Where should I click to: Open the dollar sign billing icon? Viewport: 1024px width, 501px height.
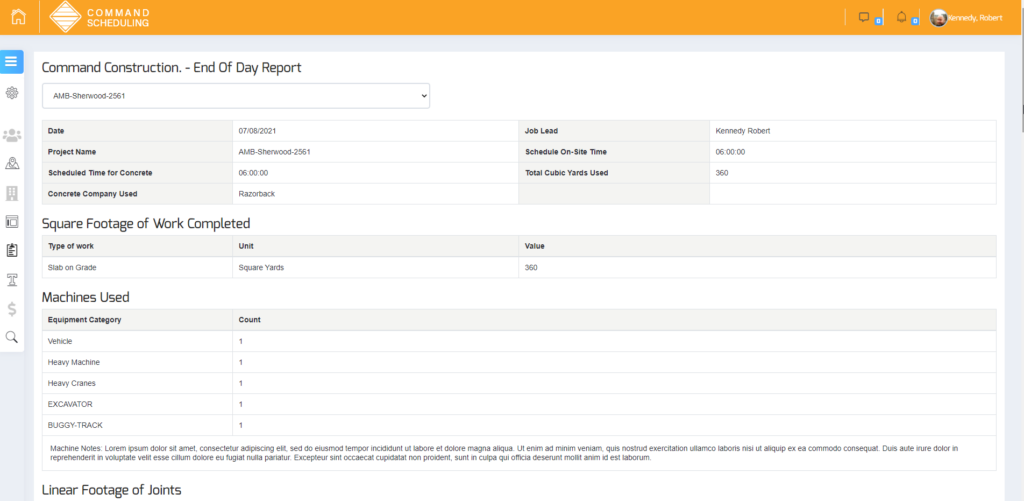(x=12, y=308)
